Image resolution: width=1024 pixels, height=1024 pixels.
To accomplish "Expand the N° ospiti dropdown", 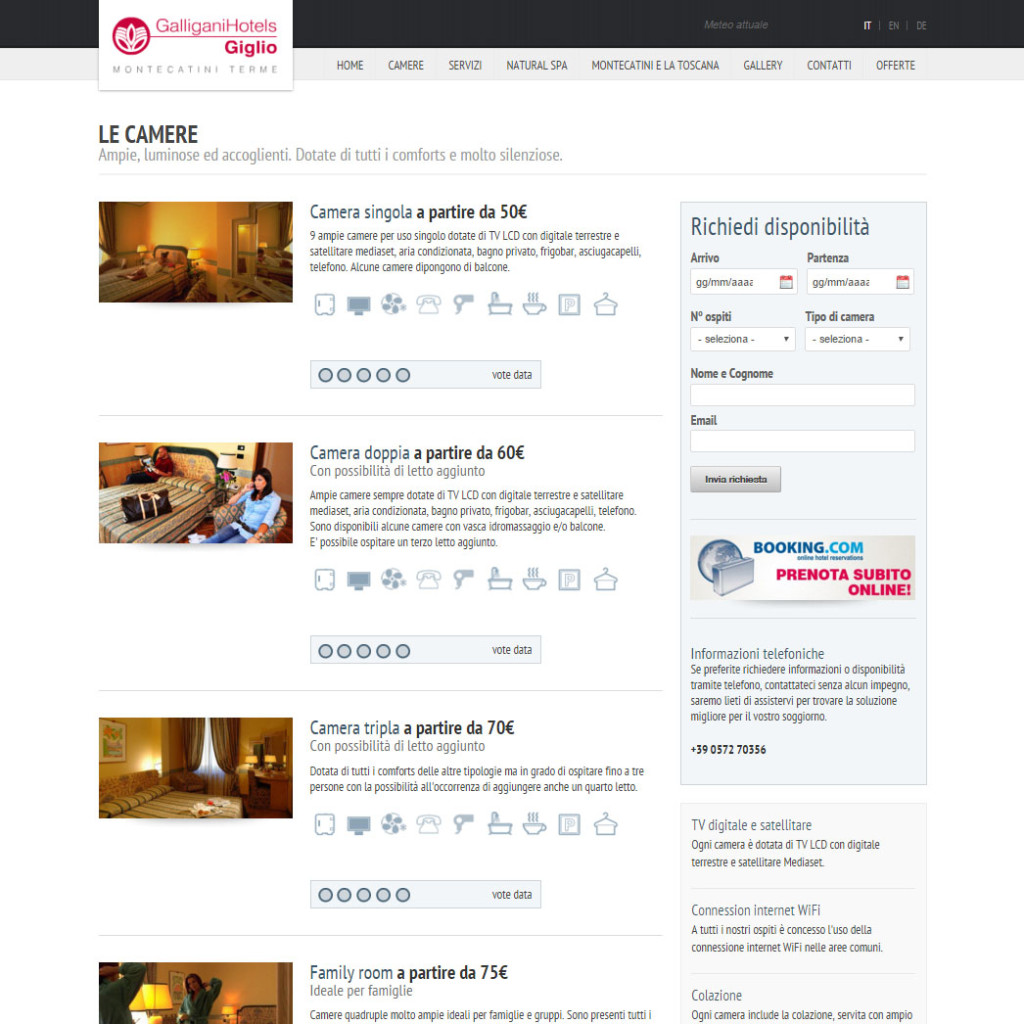I will coord(743,339).
